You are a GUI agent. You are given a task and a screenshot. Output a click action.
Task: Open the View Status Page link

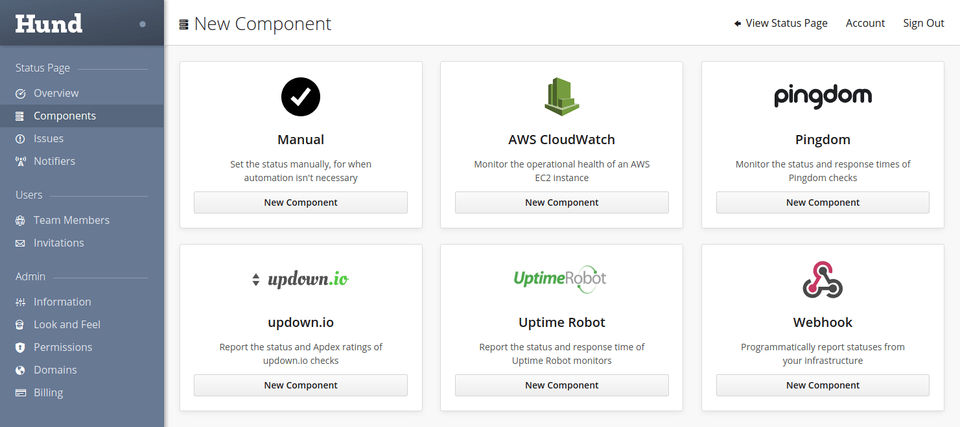pyautogui.click(x=781, y=23)
